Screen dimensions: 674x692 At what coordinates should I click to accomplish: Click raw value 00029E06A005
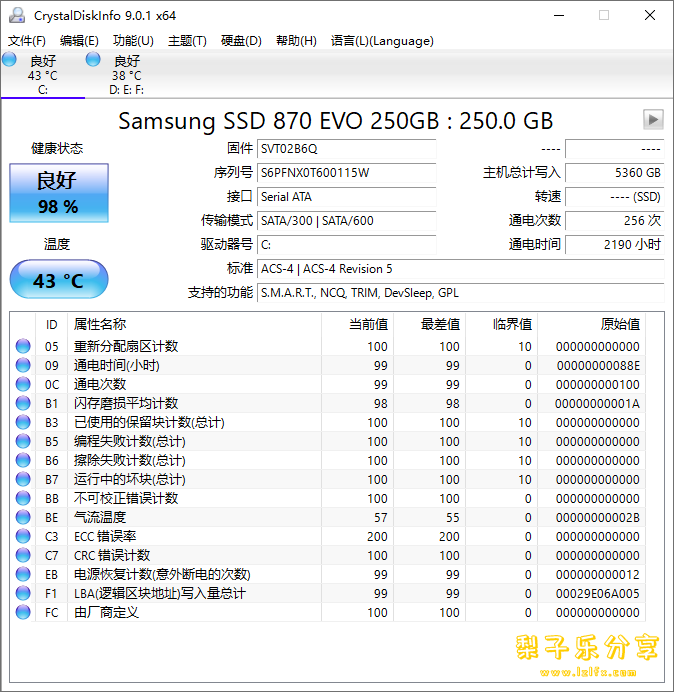(598, 594)
